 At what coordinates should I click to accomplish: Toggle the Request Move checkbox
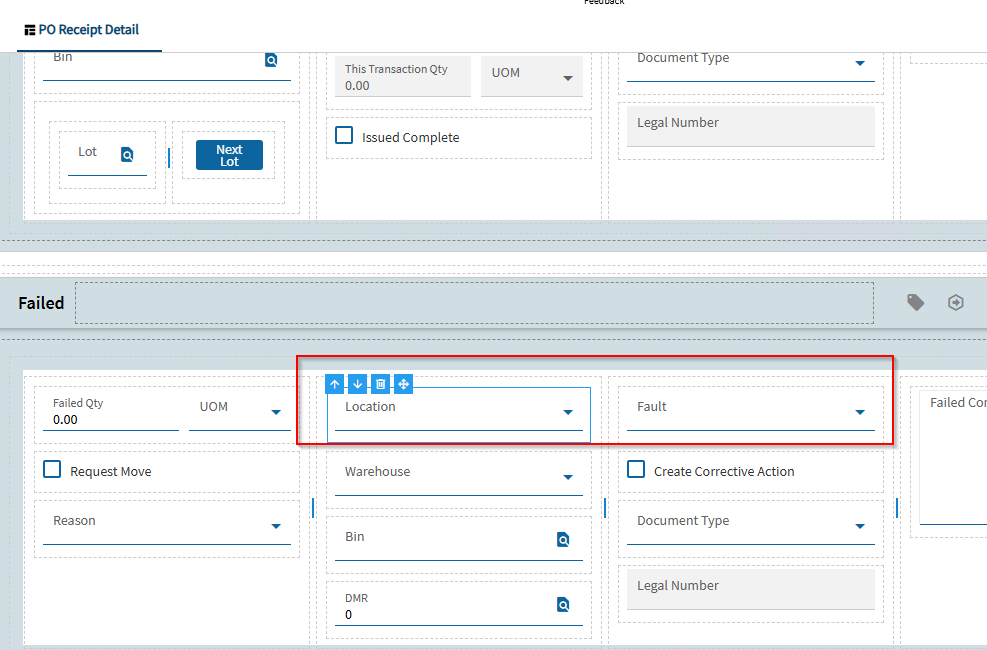(52, 469)
